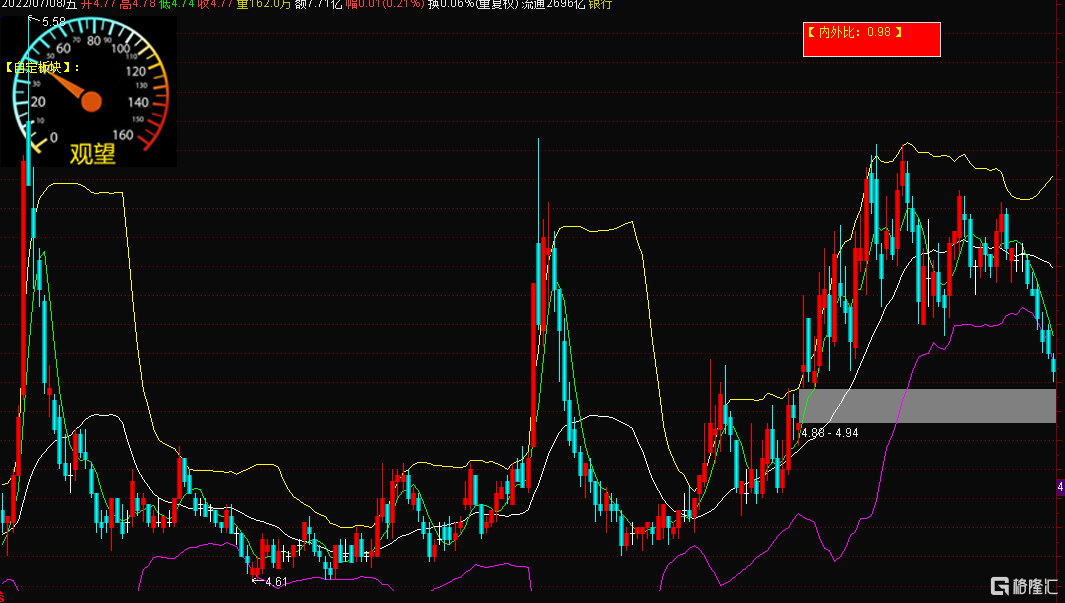Viewport: 1065px width, 603px height.
Task: Click the 幅0.01(0.21%) change value
Action: pyautogui.click(x=385, y=5)
